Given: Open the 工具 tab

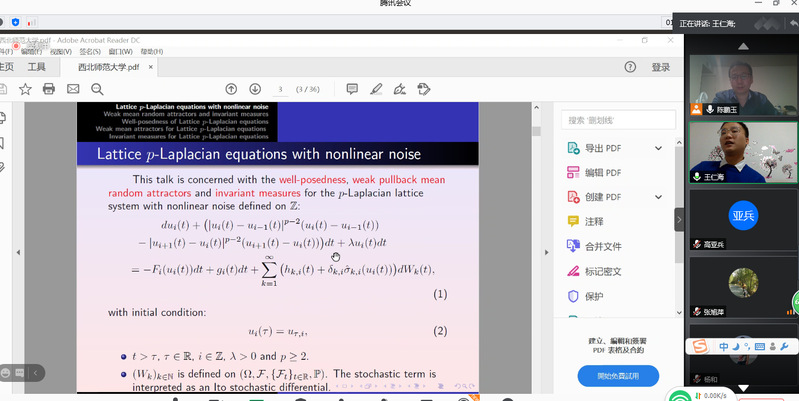Looking at the screenshot, I should [37, 67].
